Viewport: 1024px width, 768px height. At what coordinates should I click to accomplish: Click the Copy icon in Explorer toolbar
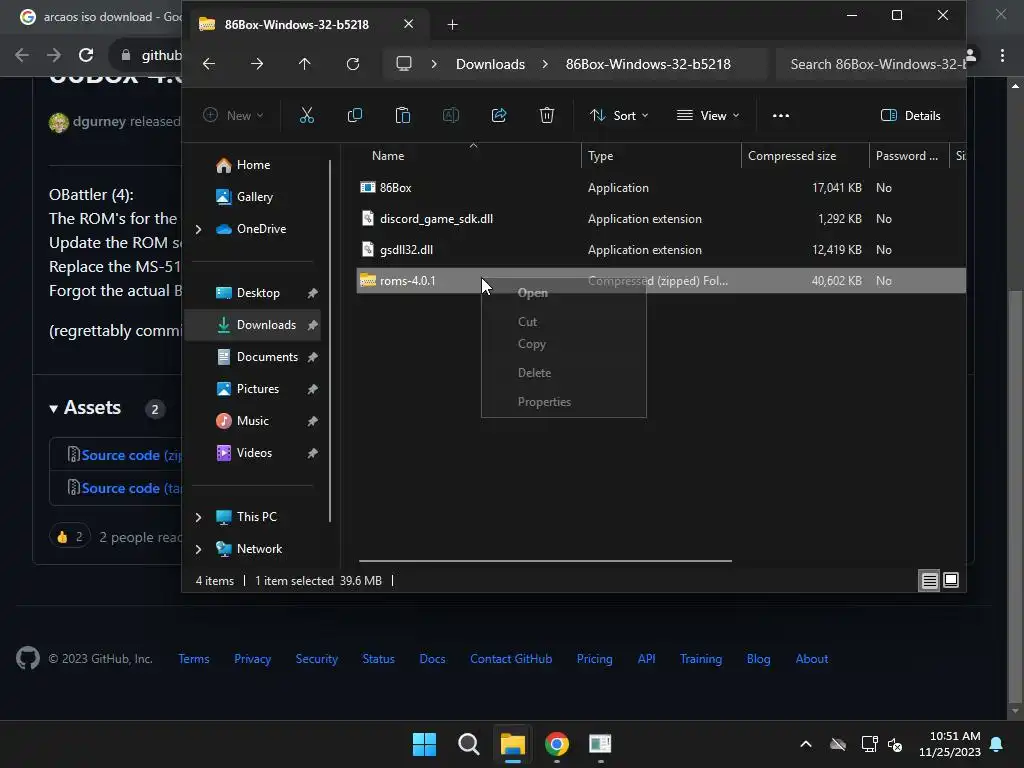pos(355,116)
